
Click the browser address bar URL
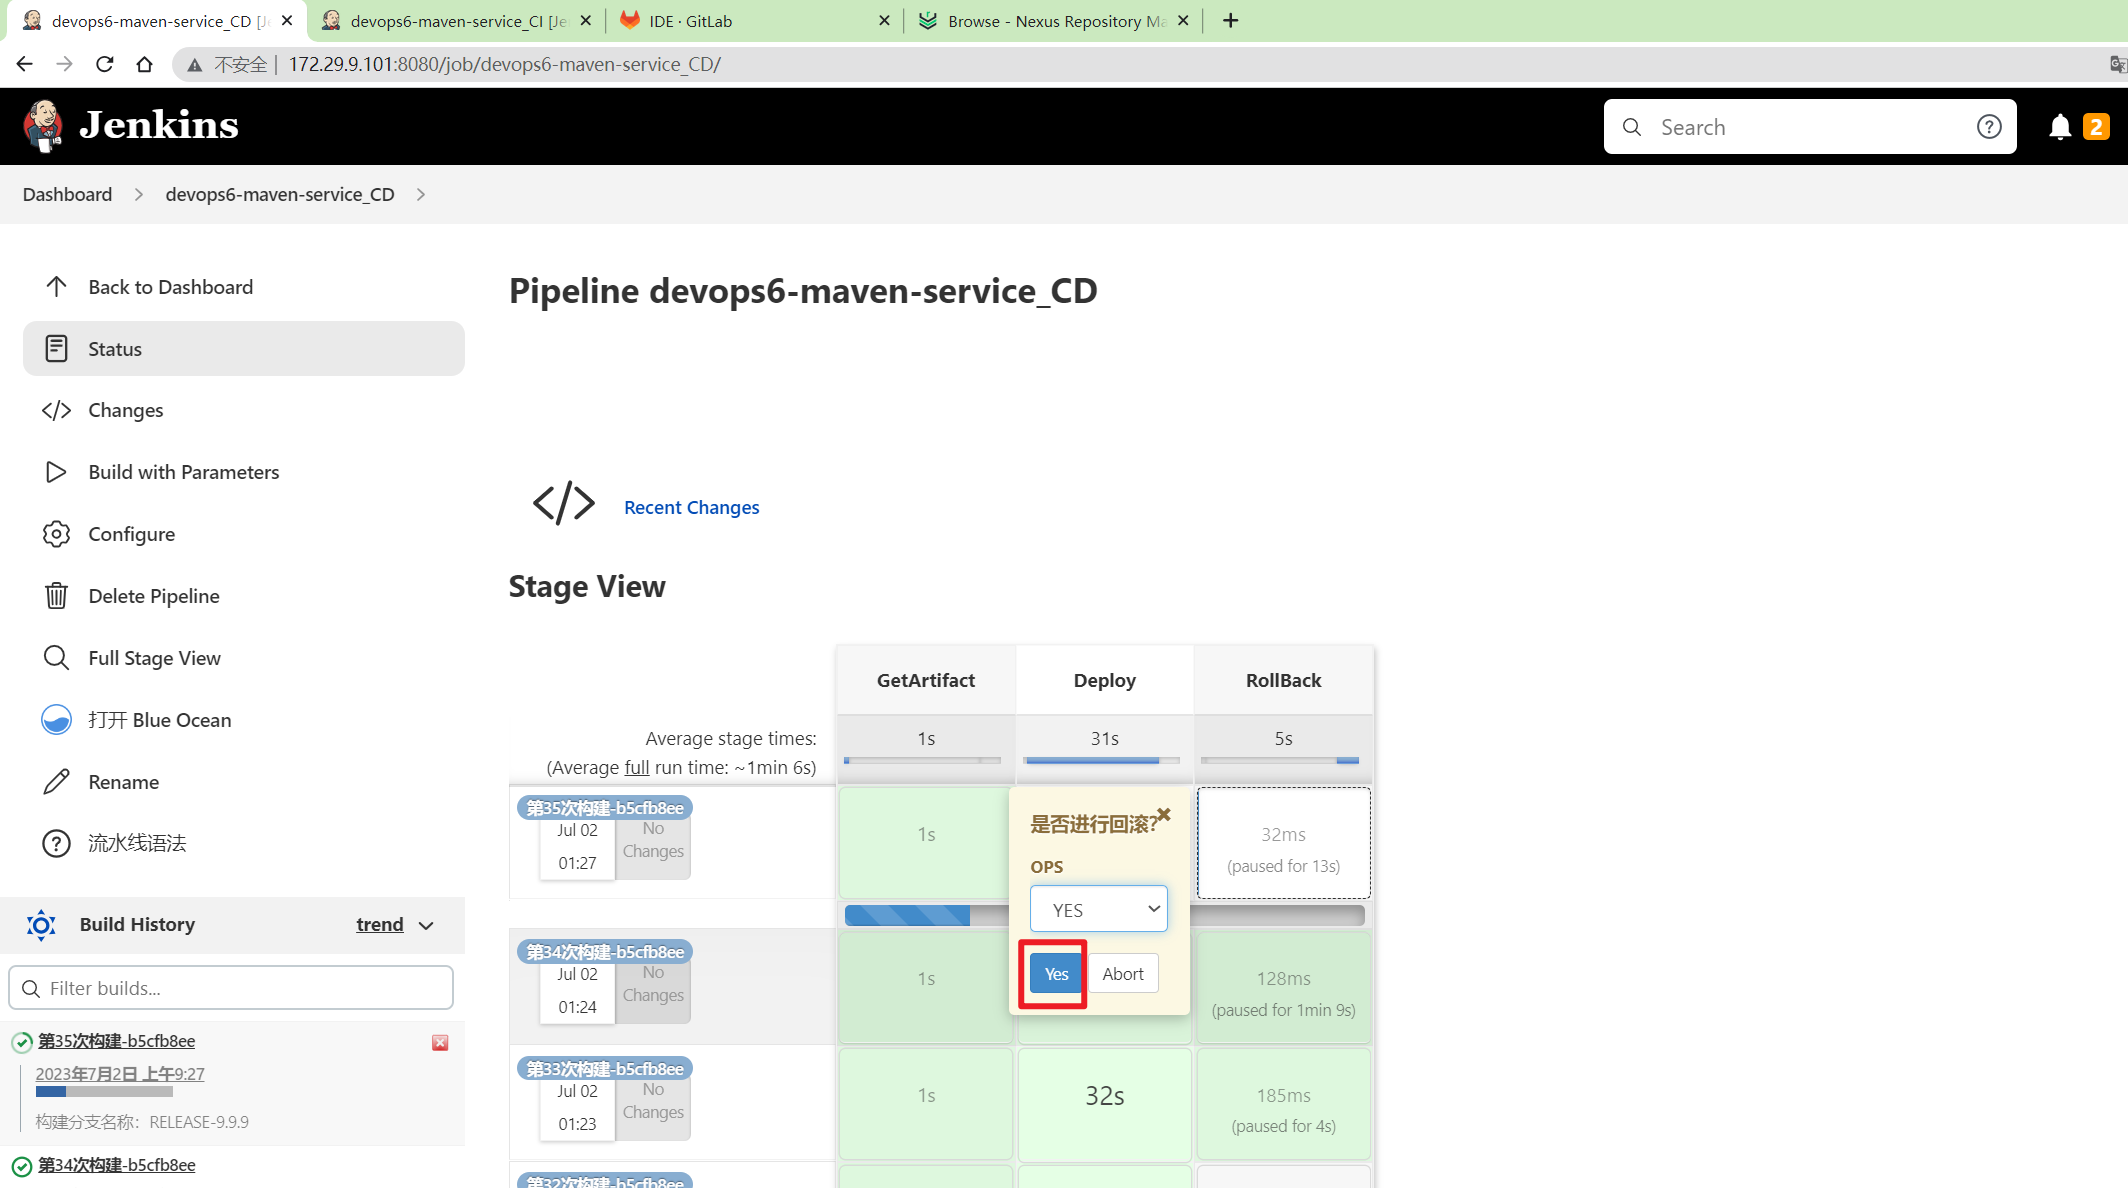(504, 65)
